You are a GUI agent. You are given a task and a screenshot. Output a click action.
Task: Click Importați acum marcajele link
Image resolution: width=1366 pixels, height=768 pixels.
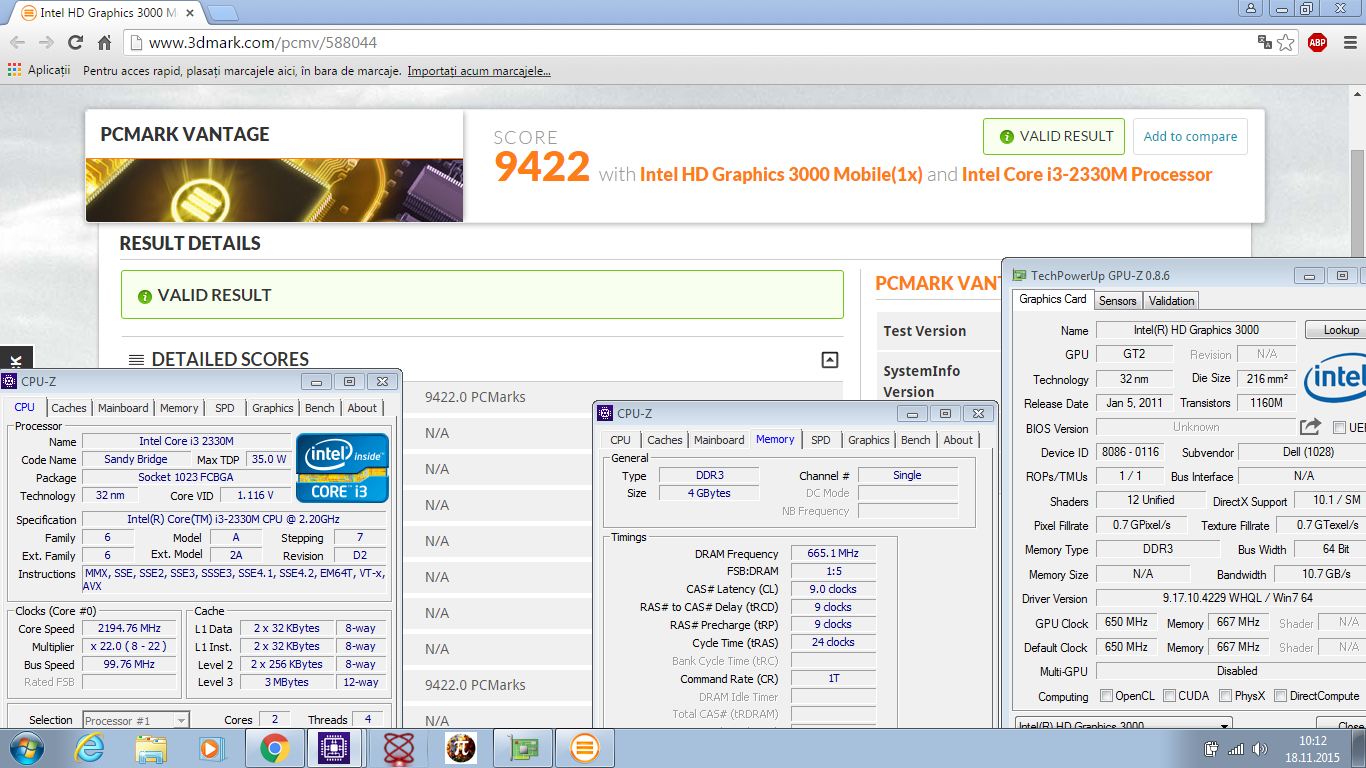479,71
